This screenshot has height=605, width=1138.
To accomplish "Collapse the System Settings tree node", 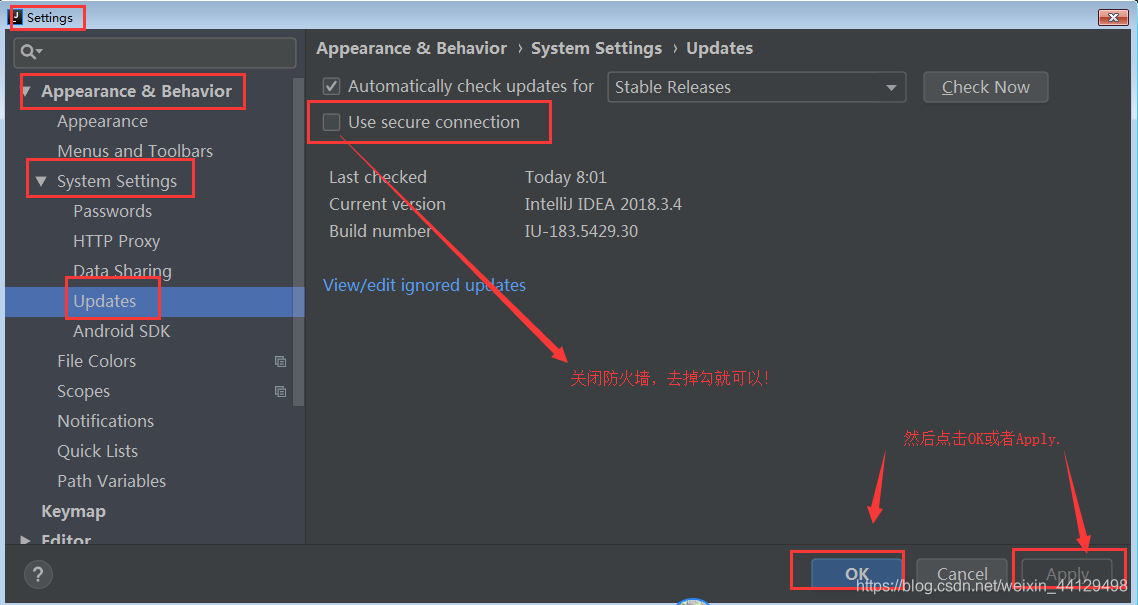I will (41, 181).
